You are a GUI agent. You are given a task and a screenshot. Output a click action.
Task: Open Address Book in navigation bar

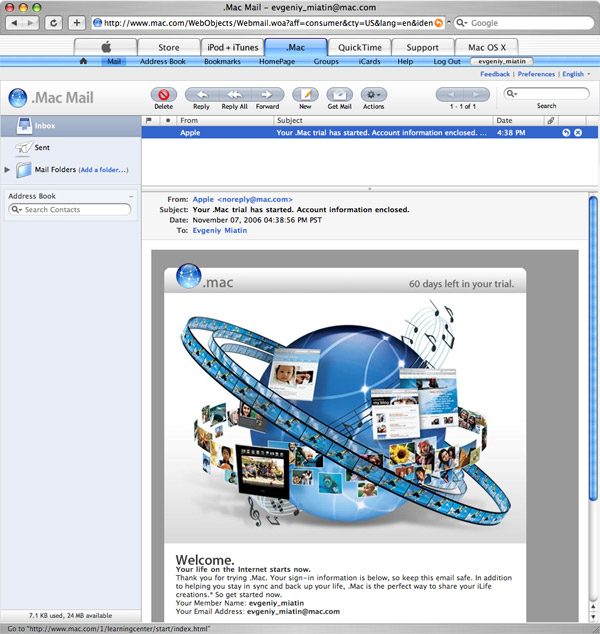coord(163,61)
